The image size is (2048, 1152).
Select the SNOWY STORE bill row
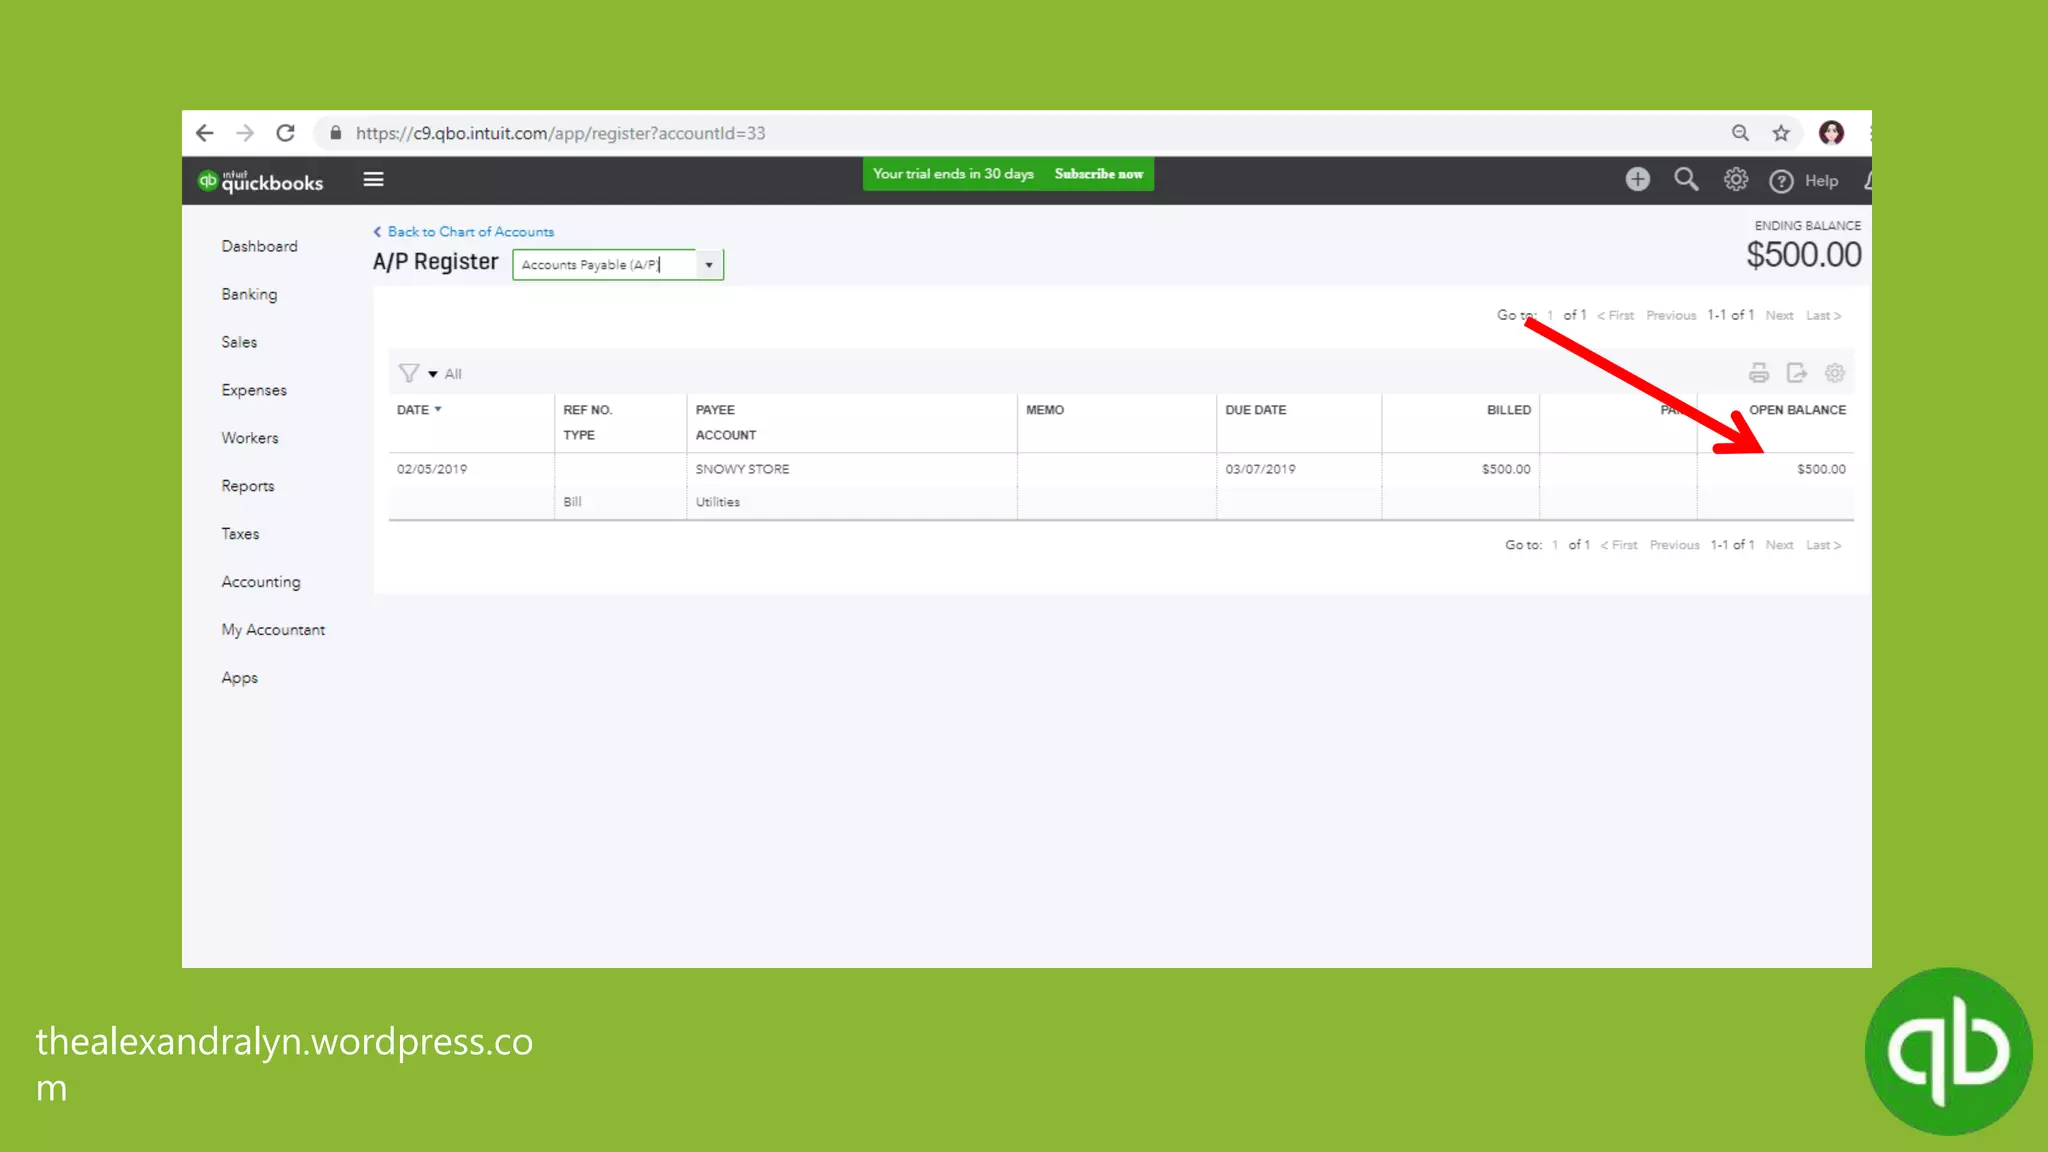coord(742,469)
